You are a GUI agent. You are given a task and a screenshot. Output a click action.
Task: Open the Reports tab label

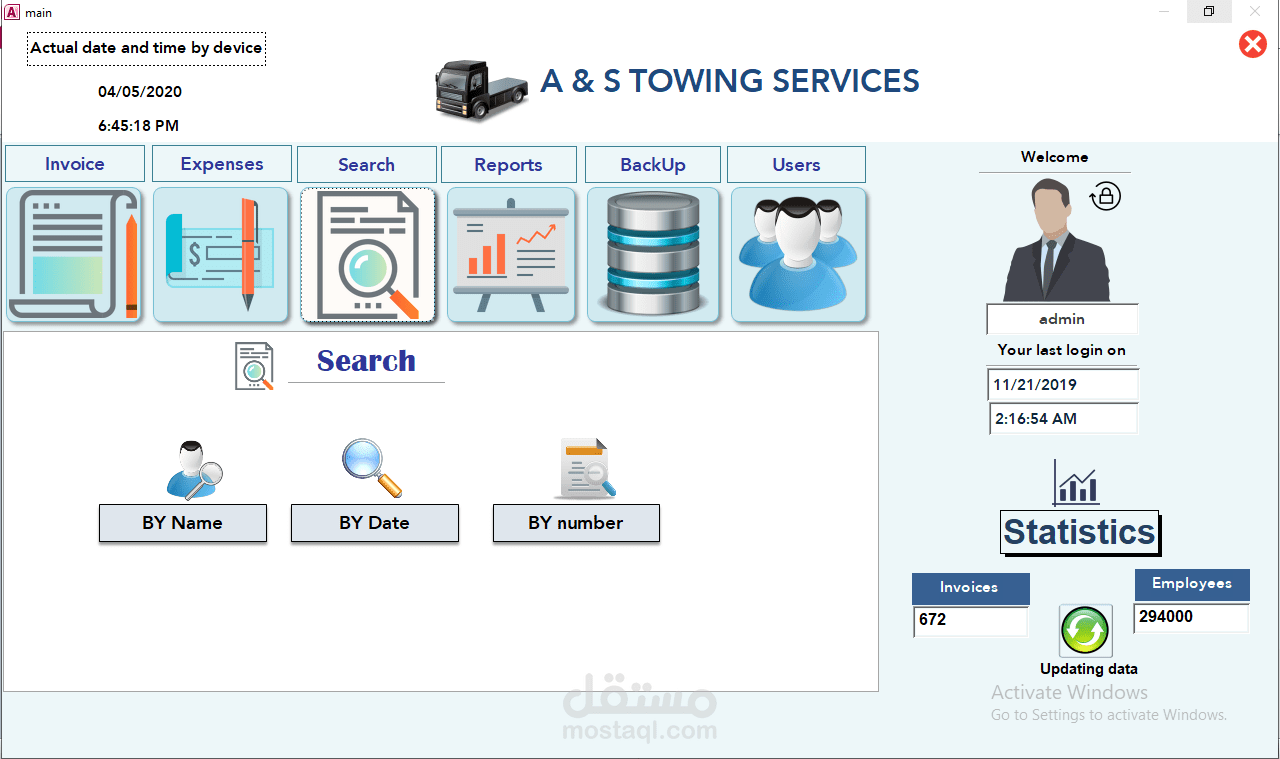[x=509, y=165]
